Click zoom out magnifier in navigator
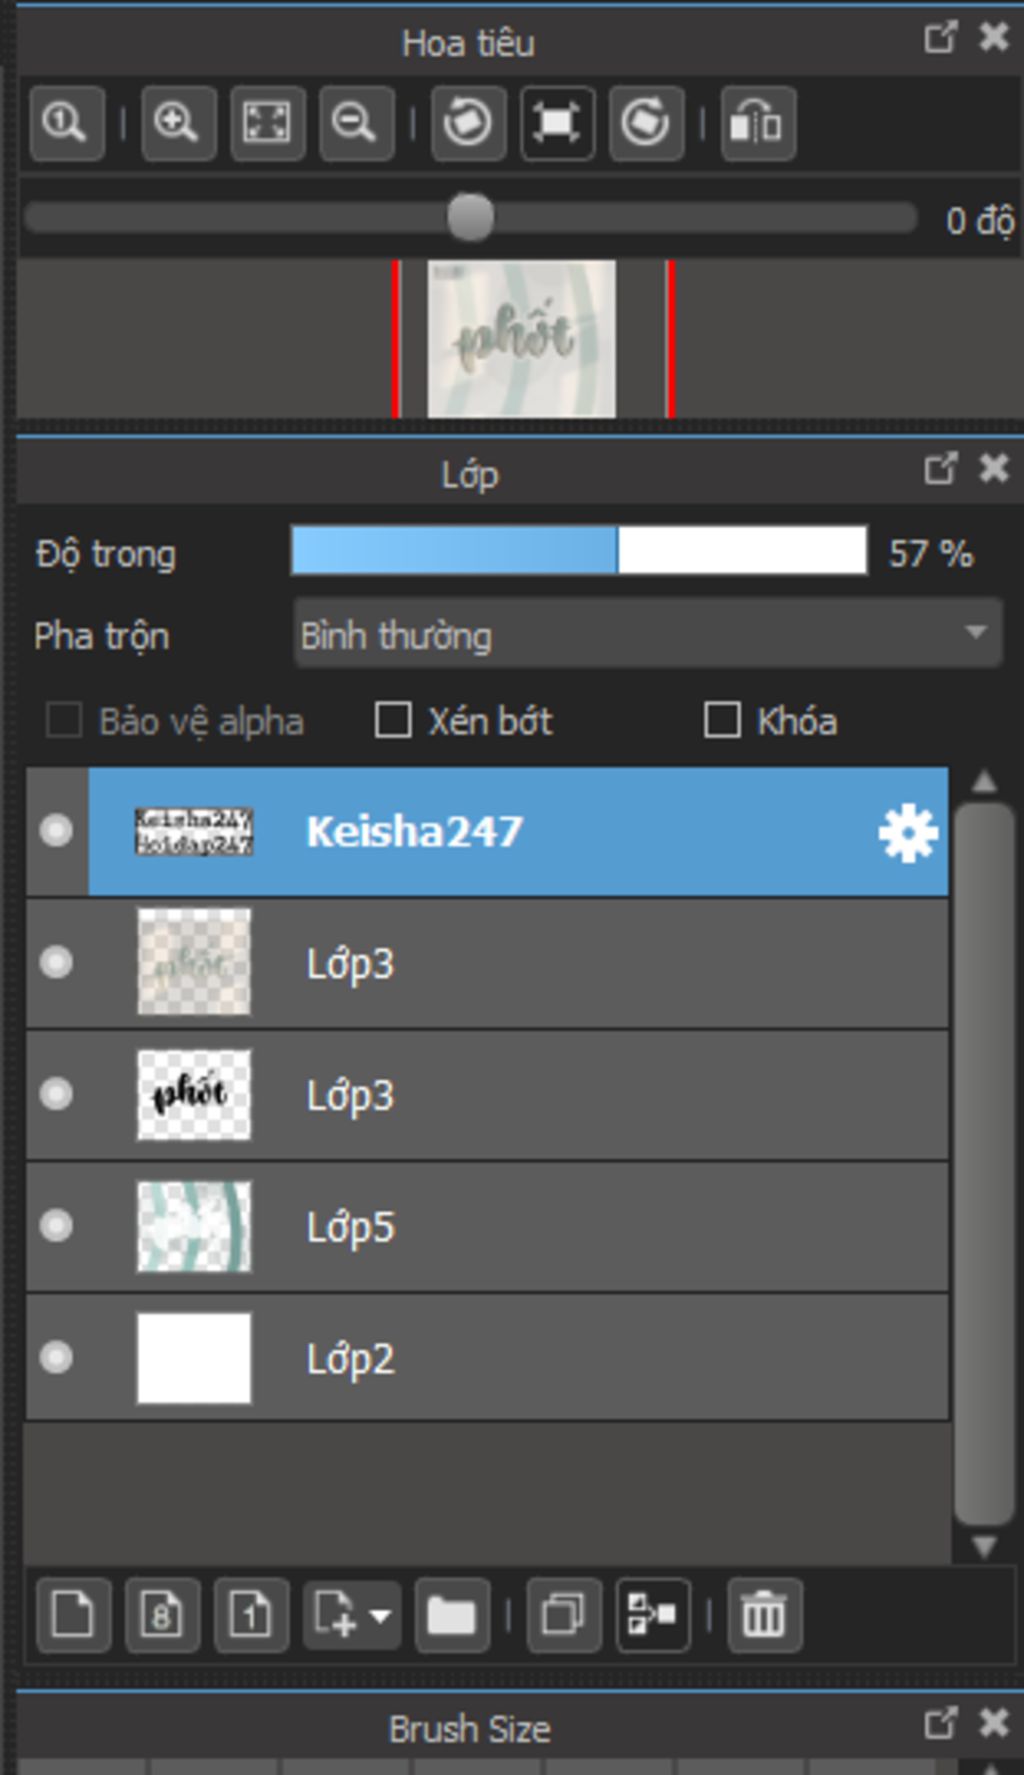The image size is (1024, 1775). point(355,123)
